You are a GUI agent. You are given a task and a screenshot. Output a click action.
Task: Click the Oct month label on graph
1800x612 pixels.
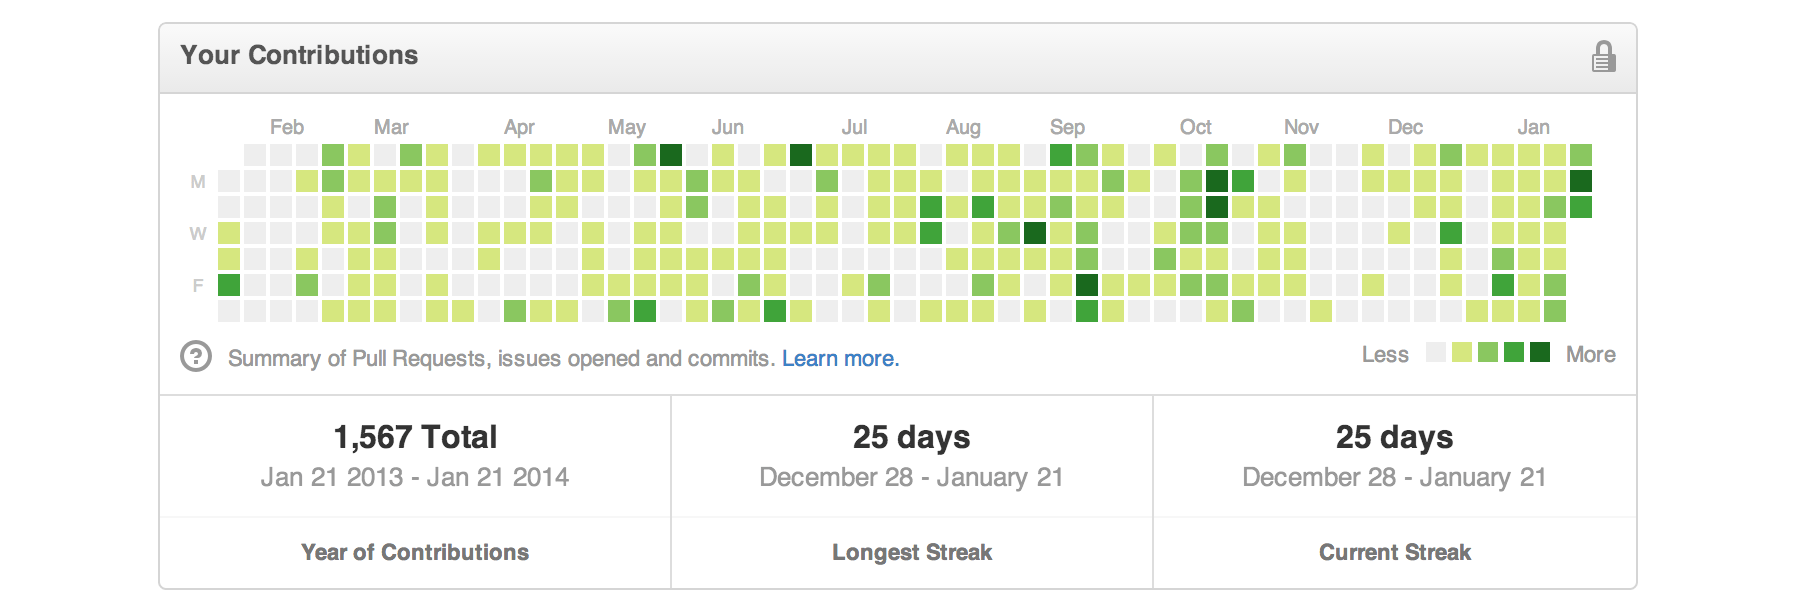(x=1195, y=127)
